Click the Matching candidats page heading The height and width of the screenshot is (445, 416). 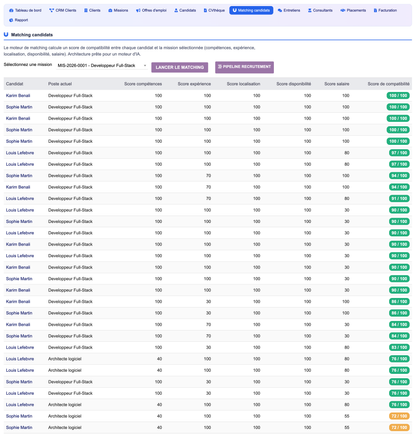pos(32,35)
